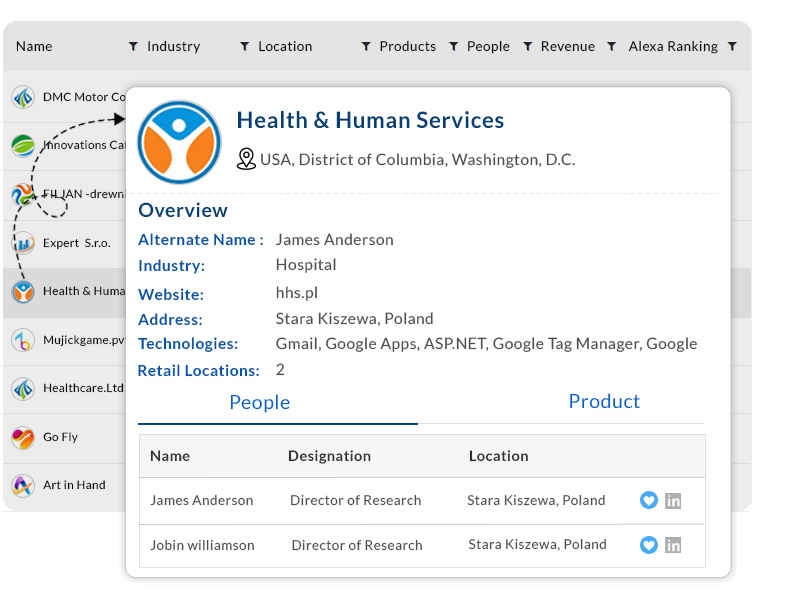The height and width of the screenshot is (600, 785).
Task: Open filter icon between Industry and Location
Action: click(x=244, y=46)
